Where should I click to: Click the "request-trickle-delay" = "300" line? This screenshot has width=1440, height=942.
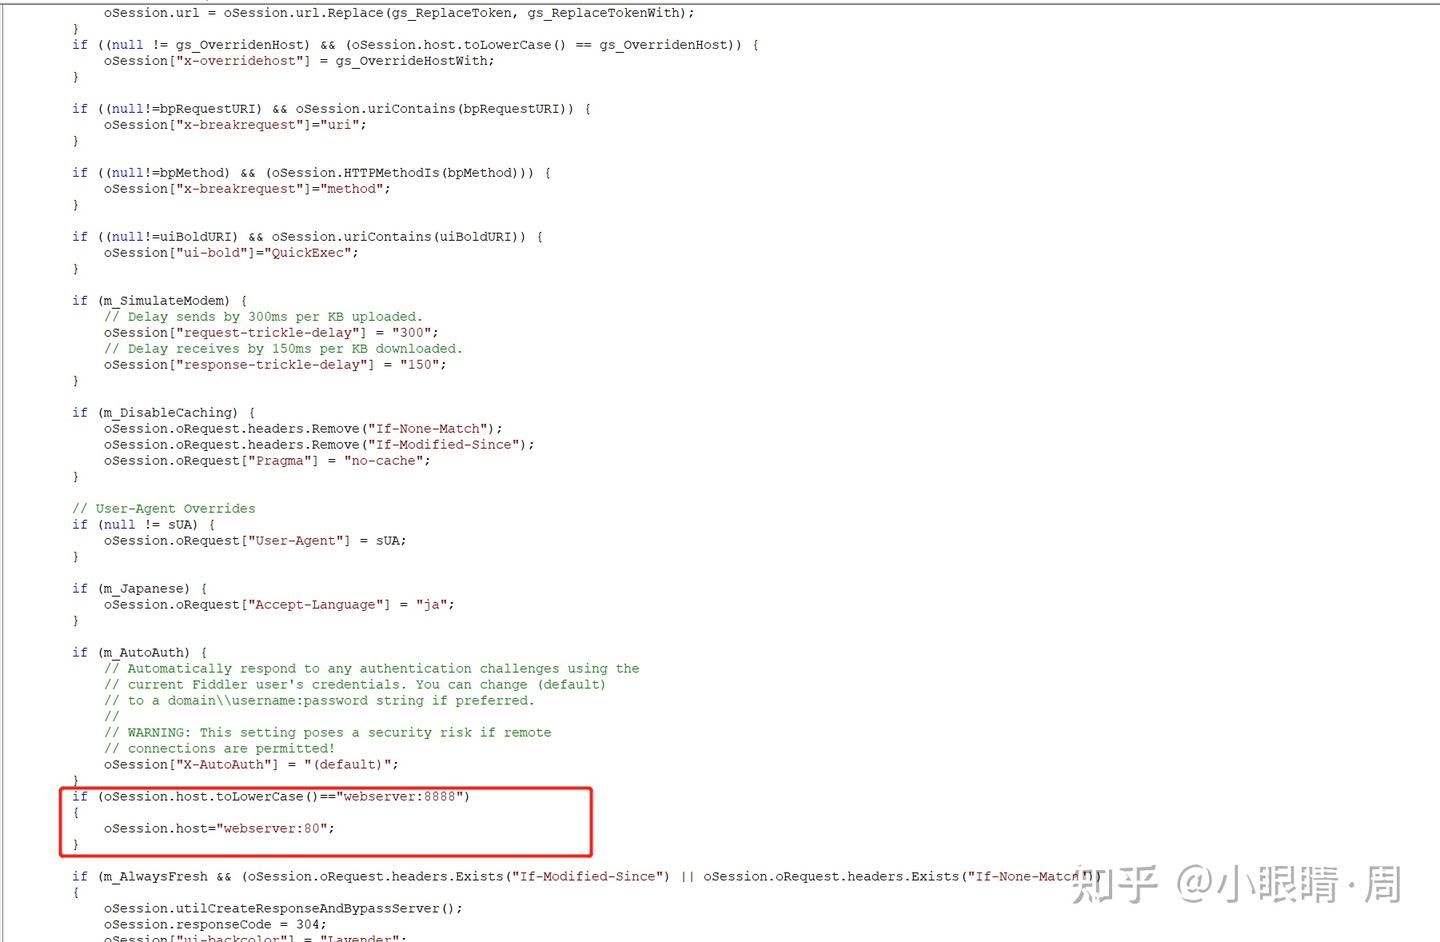coord(271,333)
